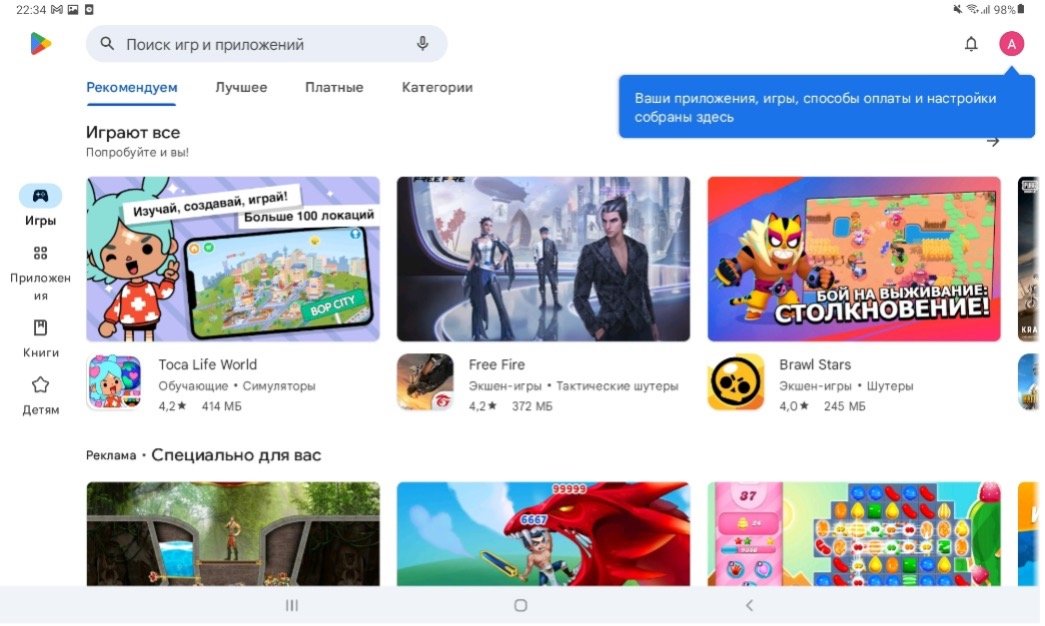Open the account profile avatar
The image size is (1045, 626).
coord(1011,44)
